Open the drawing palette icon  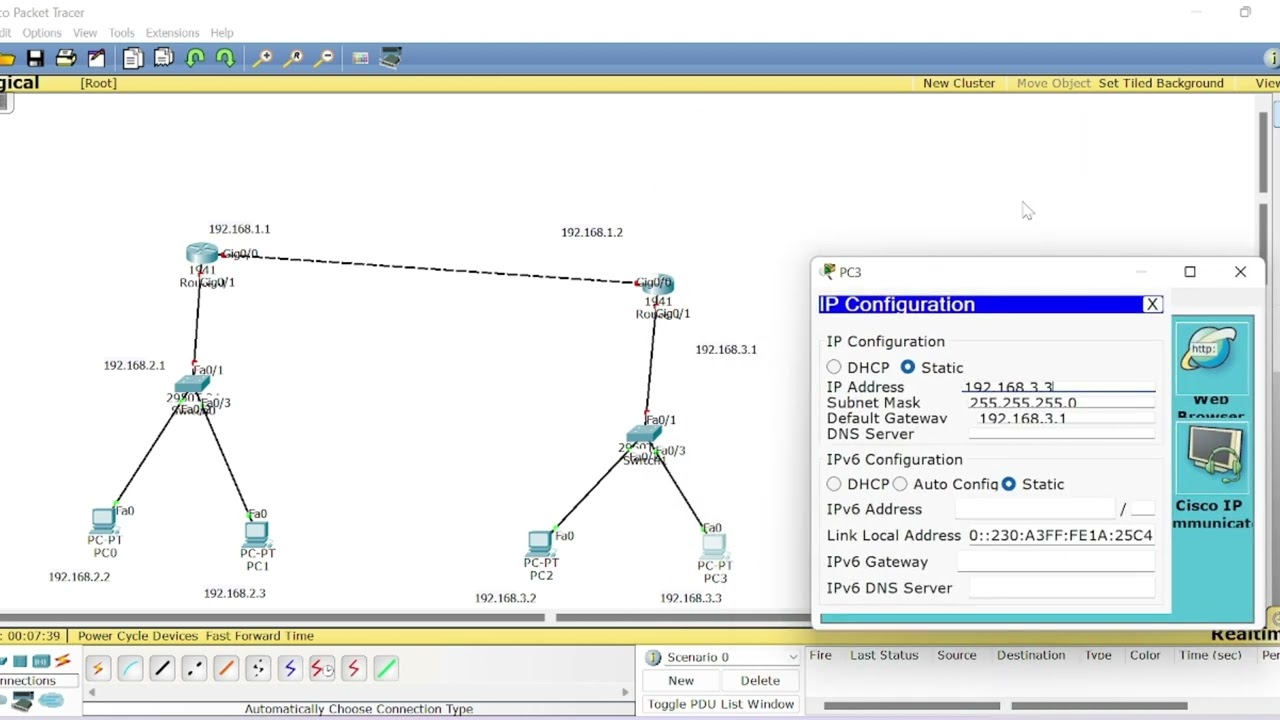[360, 59]
